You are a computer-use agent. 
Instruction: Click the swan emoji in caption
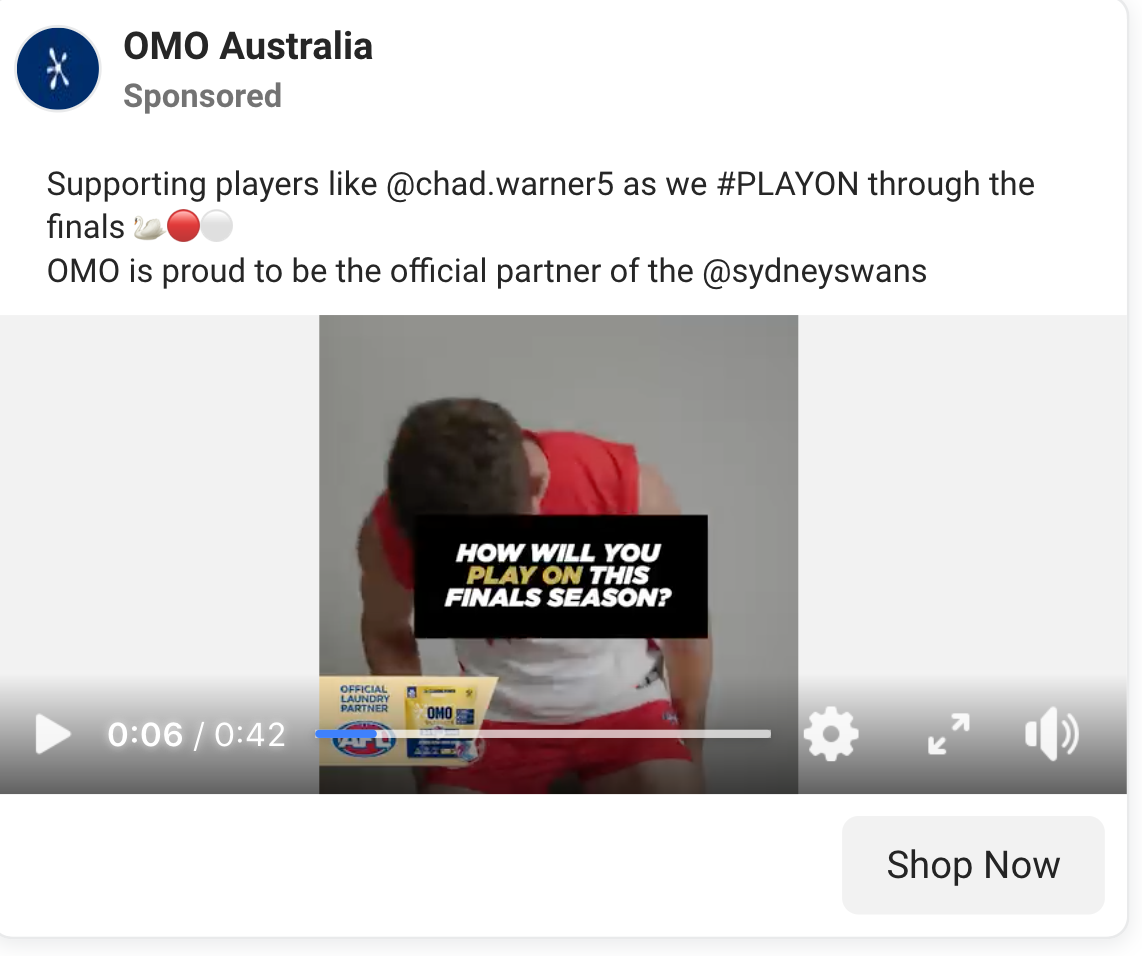149,227
